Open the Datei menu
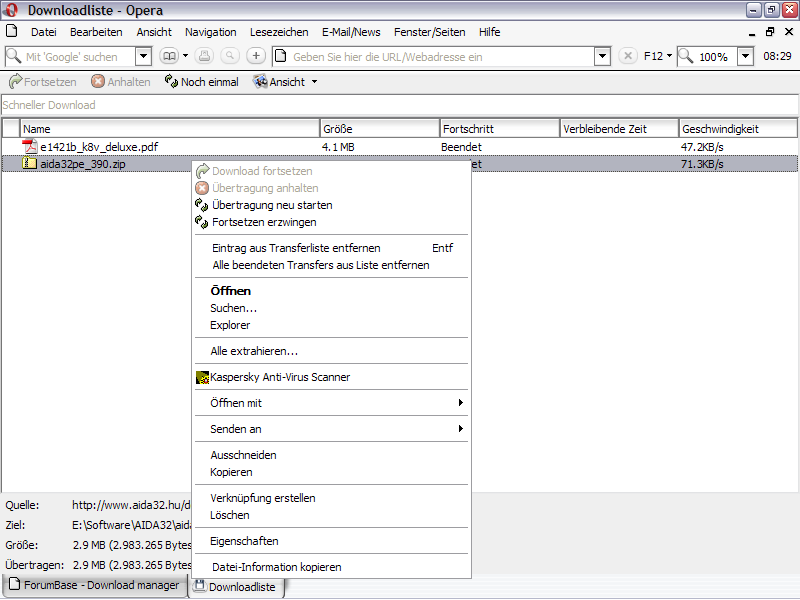The height and width of the screenshot is (600, 800). point(43,32)
